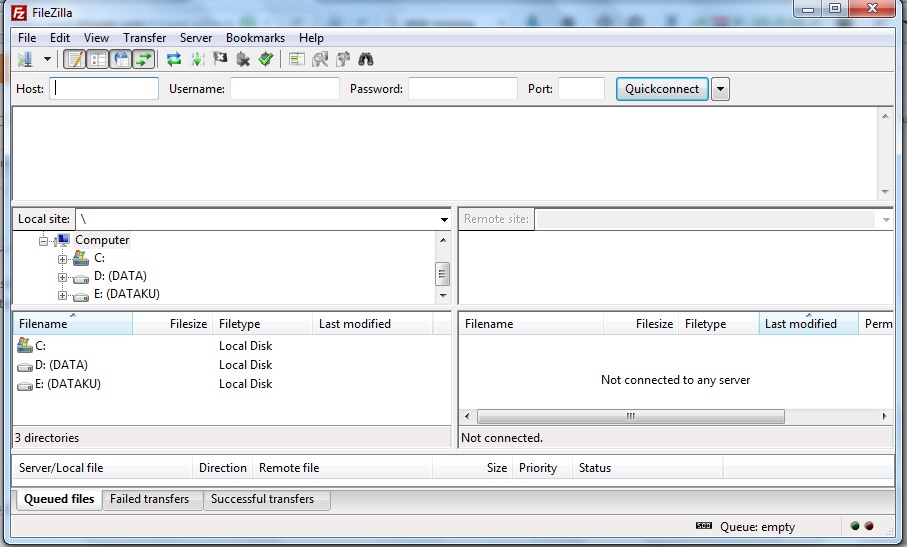Open the Quickconnect history dropdown

click(x=720, y=89)
